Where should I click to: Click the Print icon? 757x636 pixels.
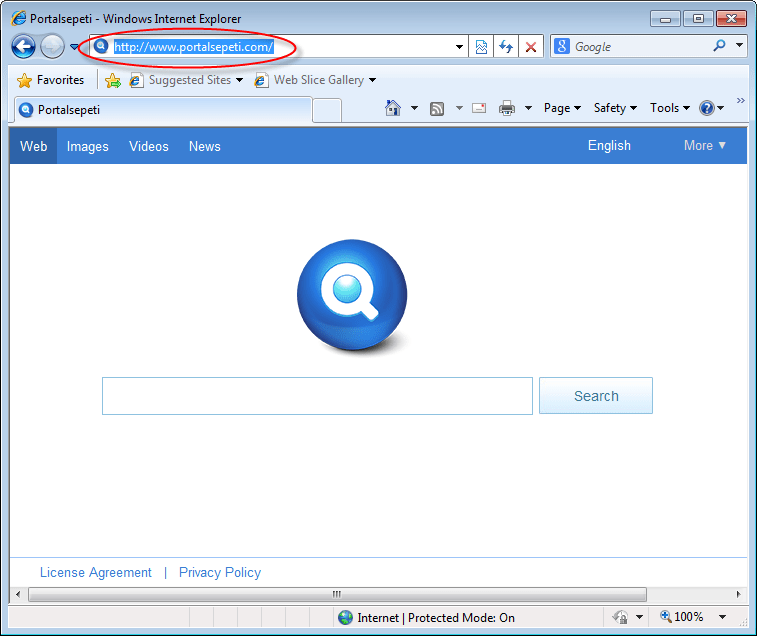507,108
